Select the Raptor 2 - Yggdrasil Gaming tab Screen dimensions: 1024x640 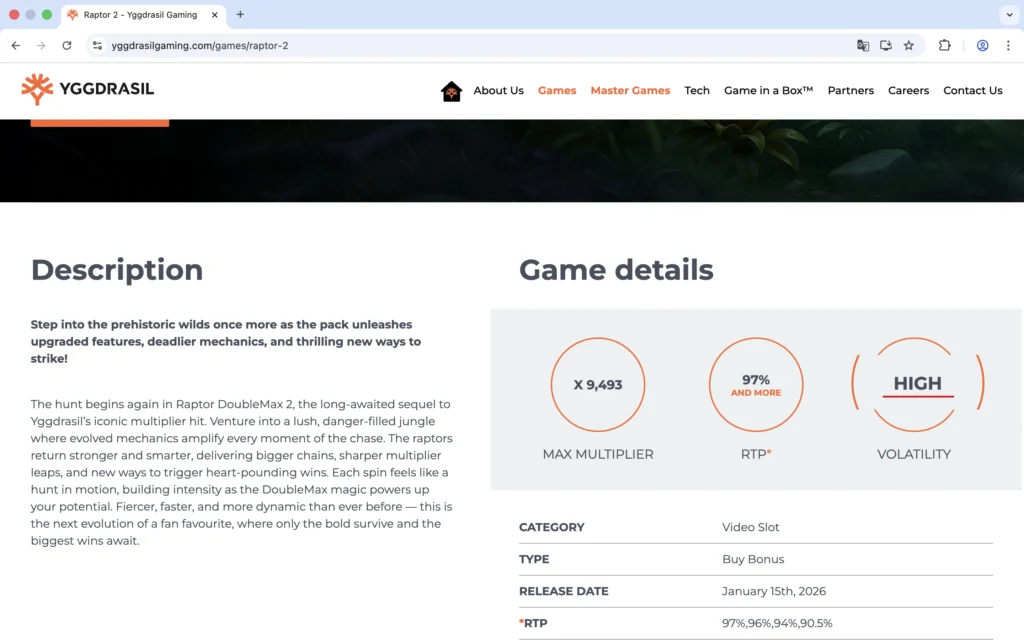click(144, 15)
